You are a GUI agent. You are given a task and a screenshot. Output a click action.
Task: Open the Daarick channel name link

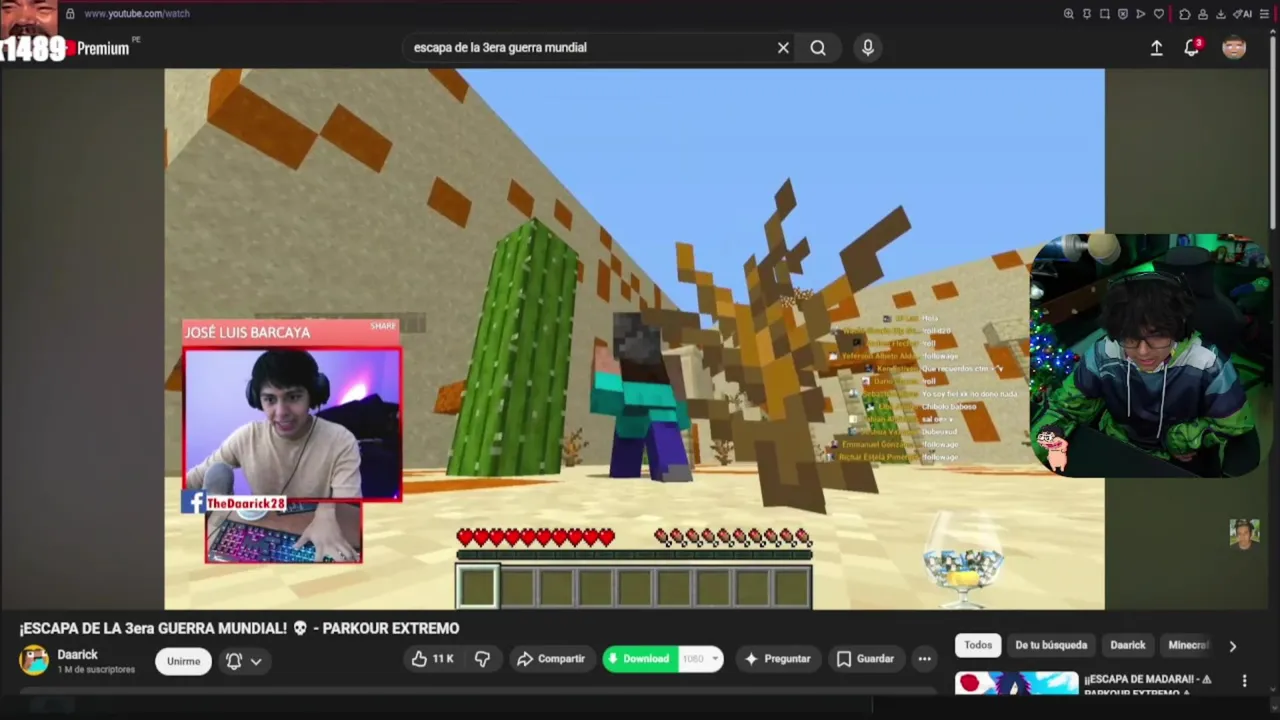coord(77,655)
